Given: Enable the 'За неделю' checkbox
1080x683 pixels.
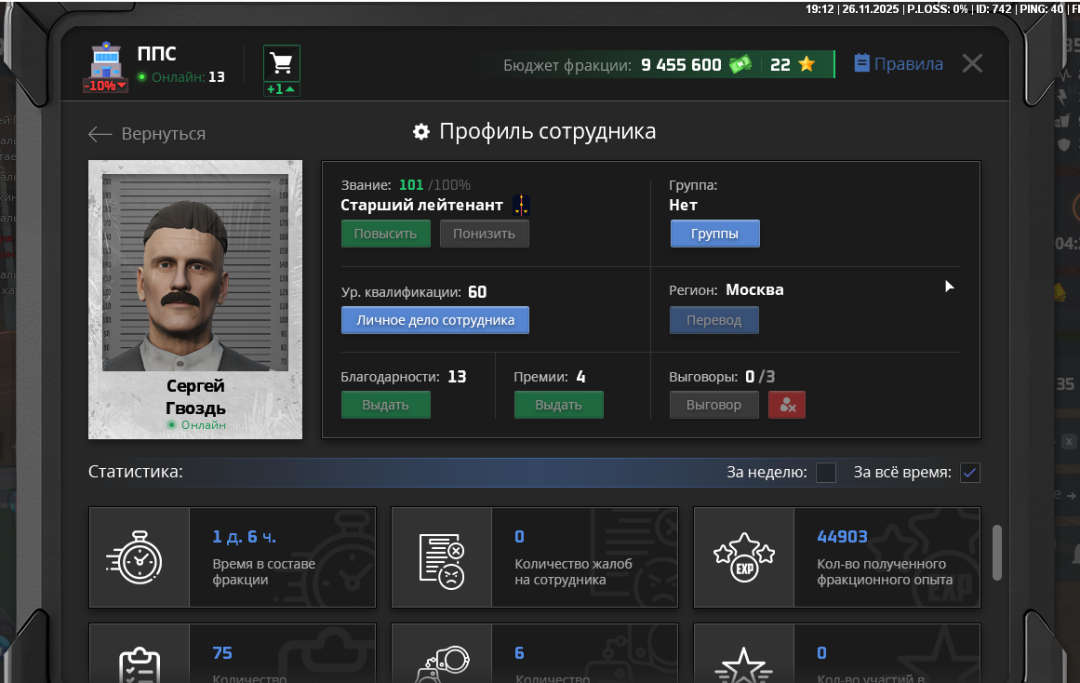Looking at the screenshot, I should point(826,473).
